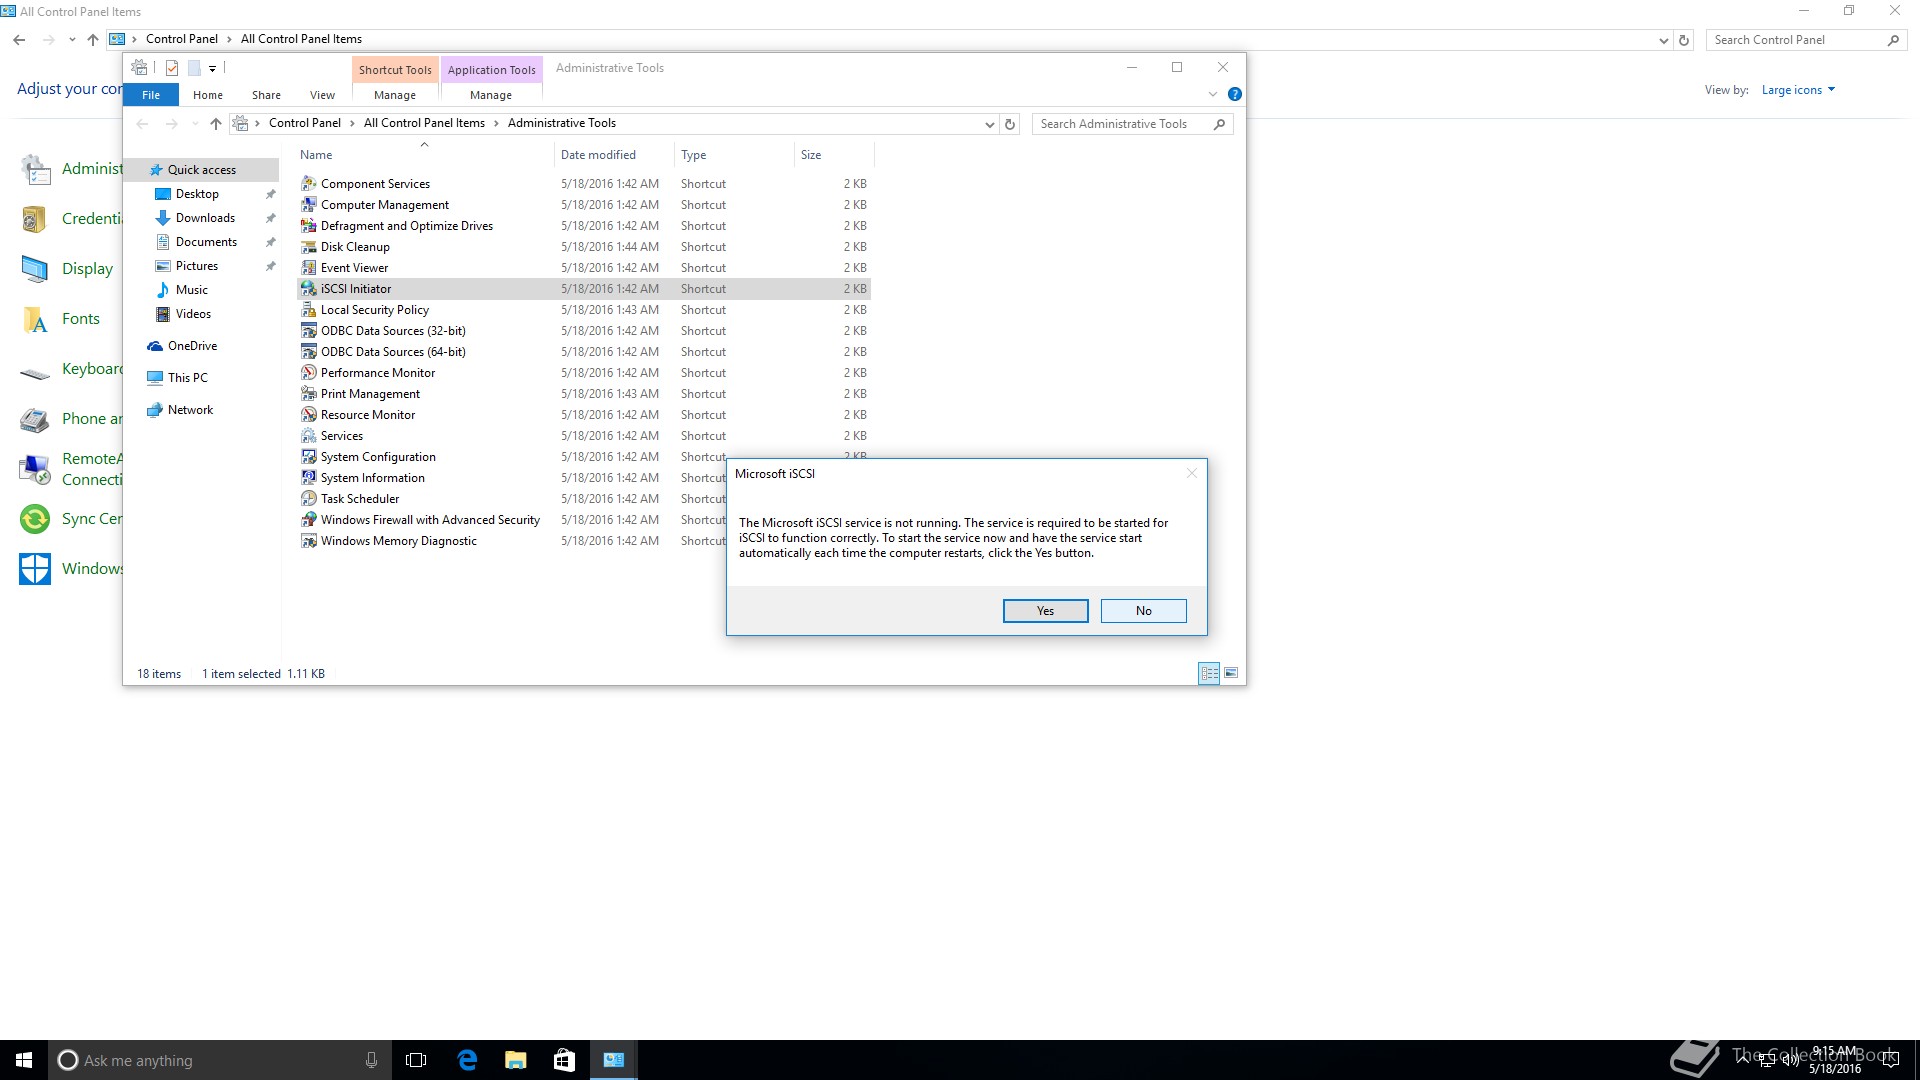1920x1080 pixels.
Task: Click the Up arrow in Administrative Tools window
Action: click(216, 124)
